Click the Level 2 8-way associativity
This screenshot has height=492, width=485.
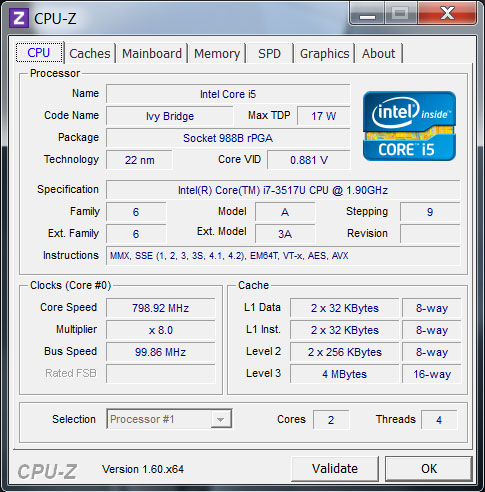coord(432,352)
